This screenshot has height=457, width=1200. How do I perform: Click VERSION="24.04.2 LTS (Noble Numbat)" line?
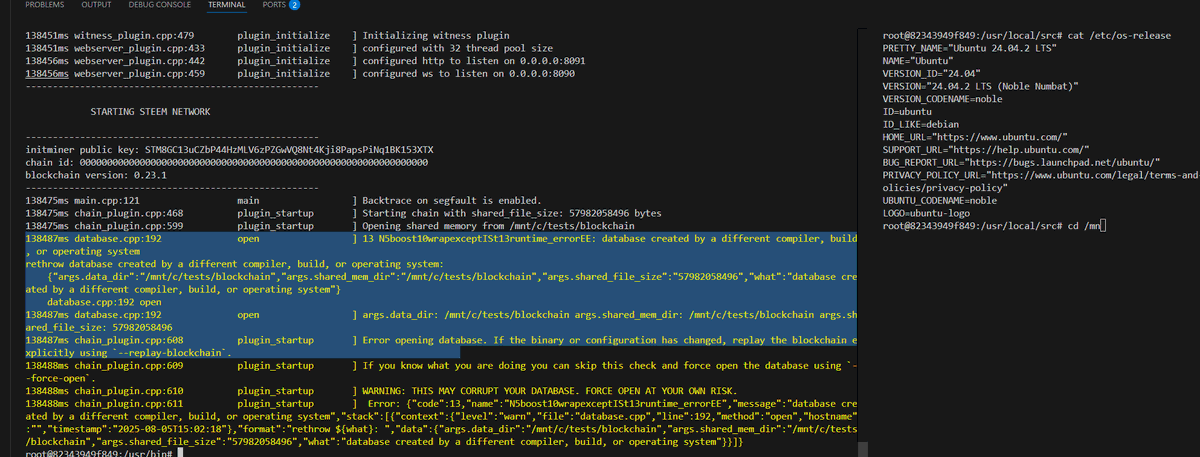(x=980, y=86)
